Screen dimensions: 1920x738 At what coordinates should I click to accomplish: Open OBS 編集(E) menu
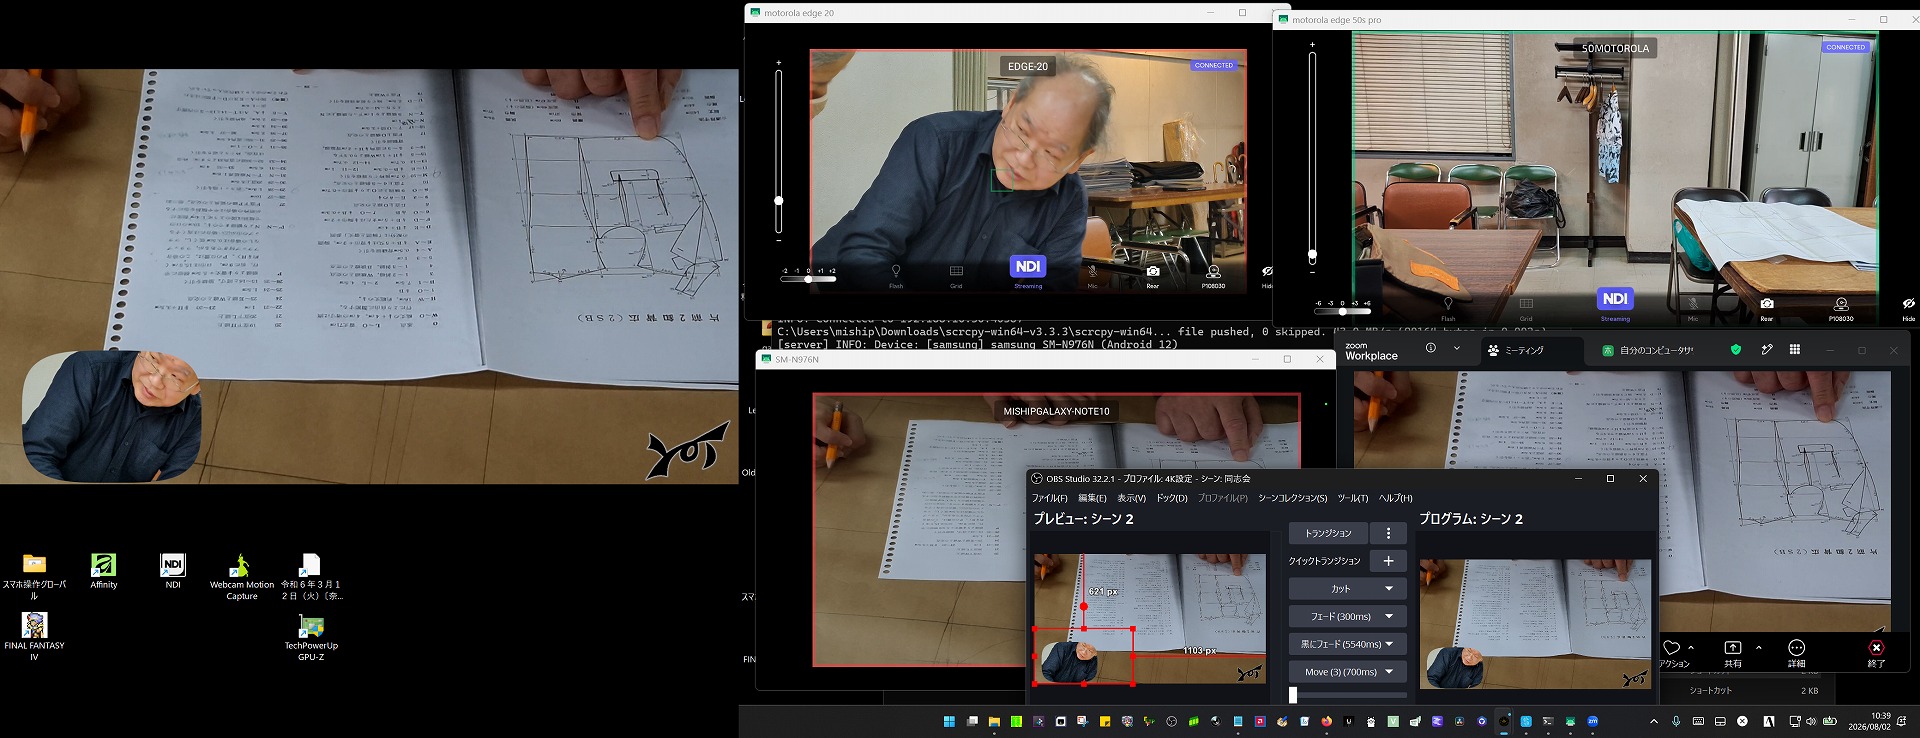pos(1092,498)
